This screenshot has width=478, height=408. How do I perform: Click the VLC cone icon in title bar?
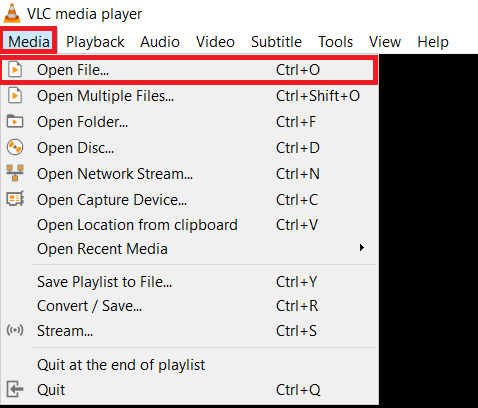[12, 13]
